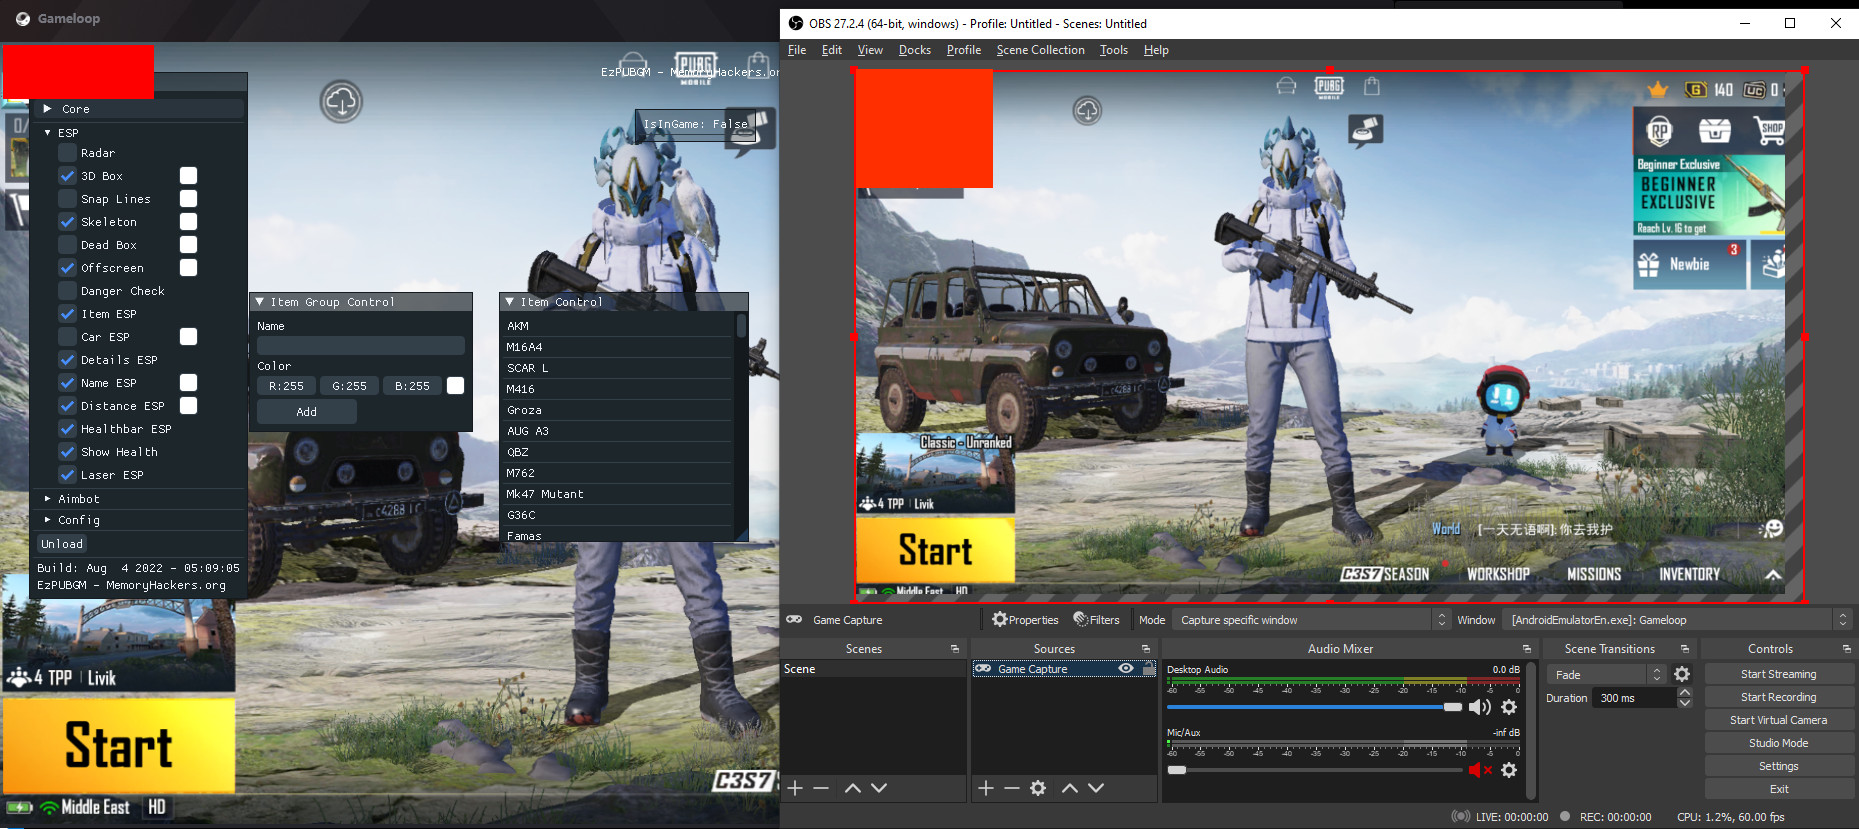The width and height of the screenshot is (1859, 829).
Task: Move the source up in Sources list
Action: point(1070,788)
